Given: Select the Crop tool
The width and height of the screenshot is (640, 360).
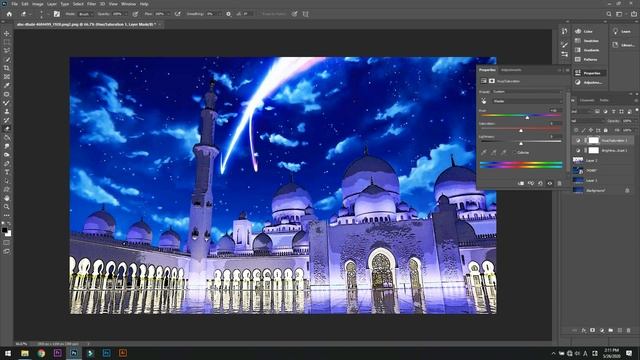Looking at the screenshot, I should tap(7, 68).
